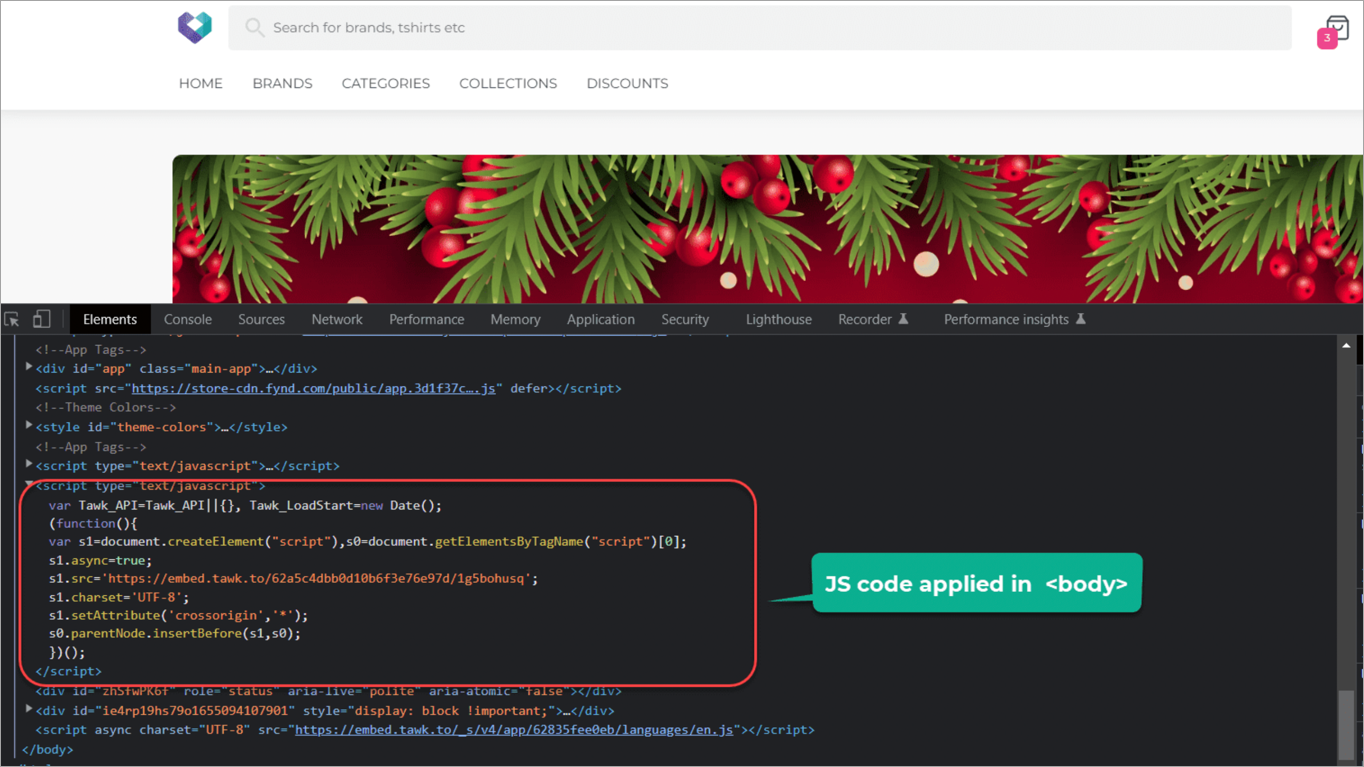Switch to the Lighthouse tab
This screenshot has height=767, width=1364.
point(779,319)
